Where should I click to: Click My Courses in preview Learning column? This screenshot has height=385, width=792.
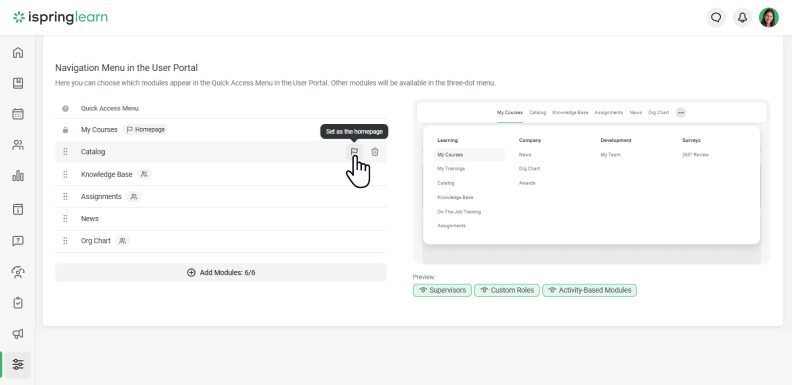tap(450, 155)
